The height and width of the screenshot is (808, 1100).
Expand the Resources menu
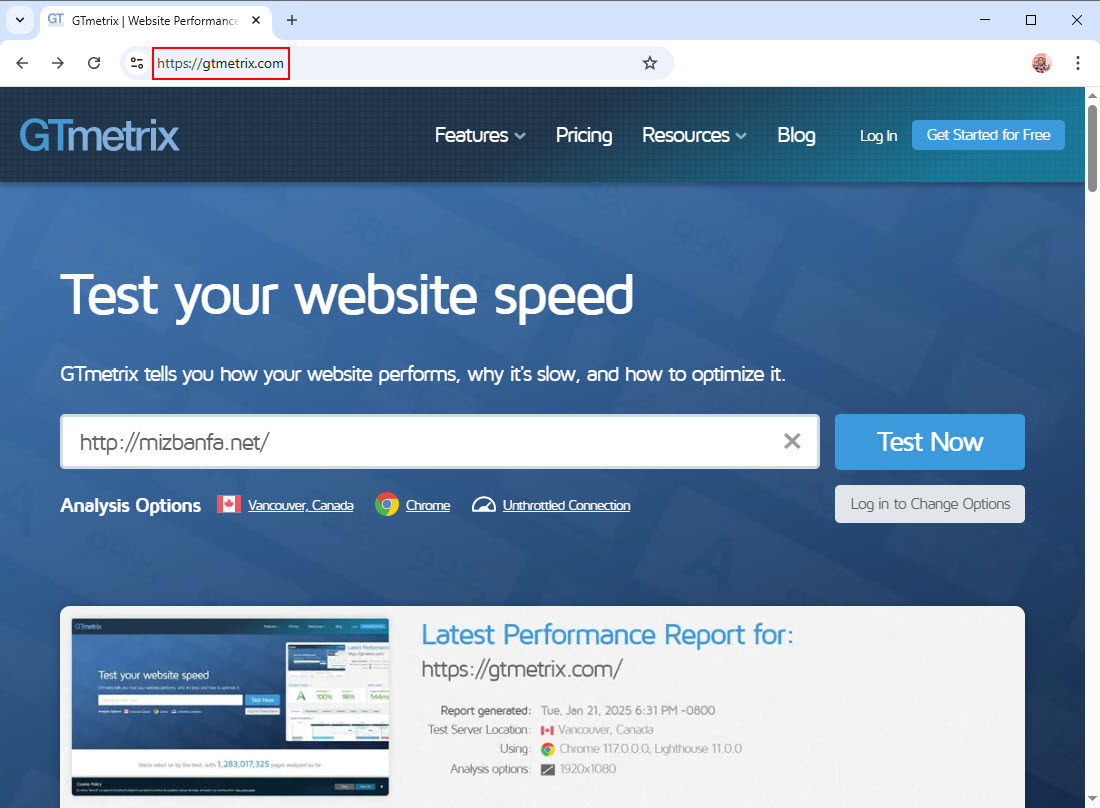pos(694,135)
